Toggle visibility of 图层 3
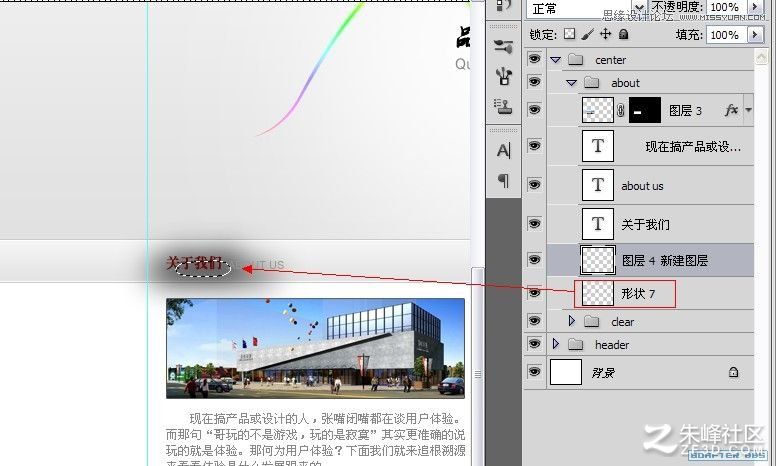Screen dimensions: 776x466 click(534, 109)
